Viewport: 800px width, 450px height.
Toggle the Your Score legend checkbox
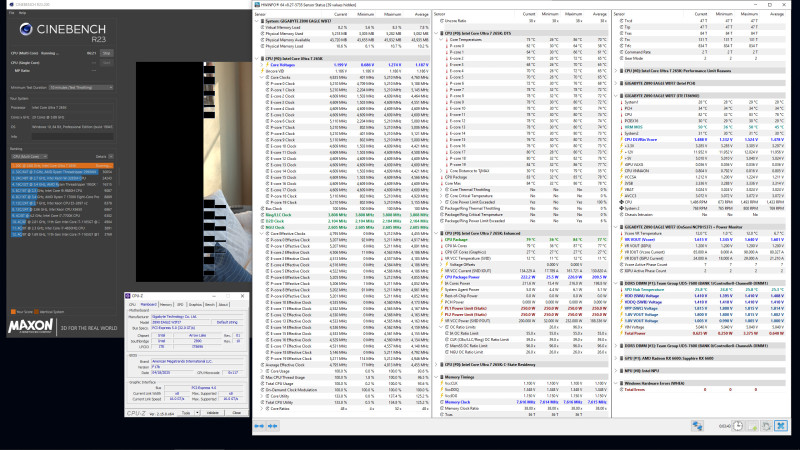coord(13,312)
